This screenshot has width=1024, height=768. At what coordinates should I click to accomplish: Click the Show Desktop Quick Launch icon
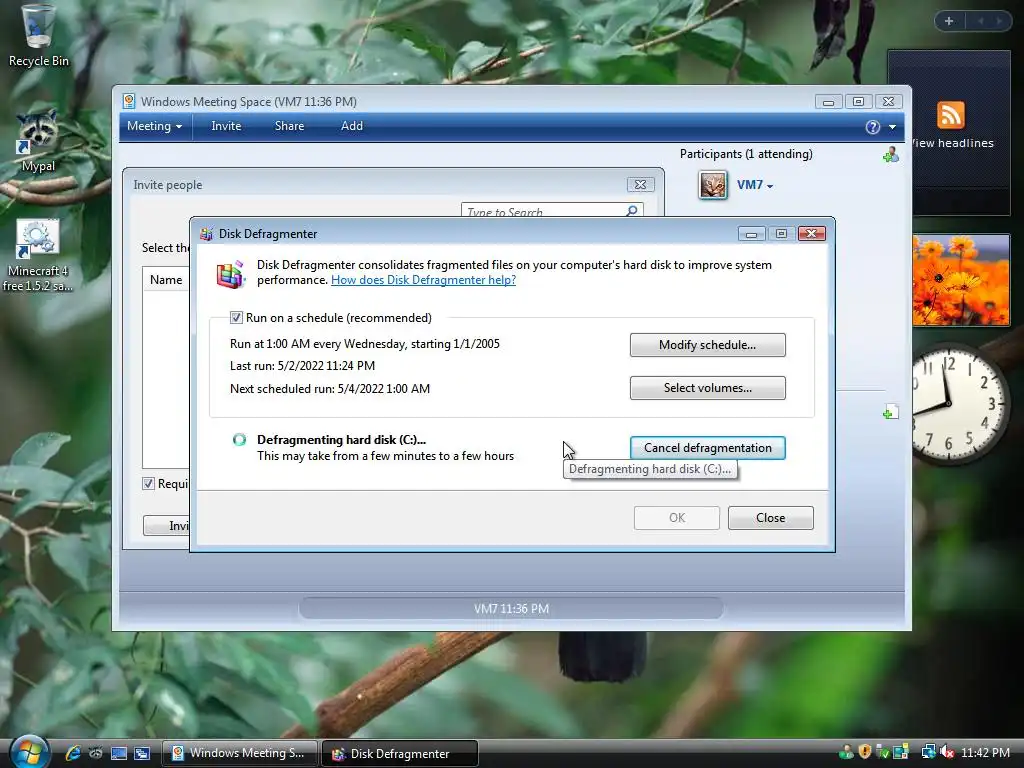(119, 753)
